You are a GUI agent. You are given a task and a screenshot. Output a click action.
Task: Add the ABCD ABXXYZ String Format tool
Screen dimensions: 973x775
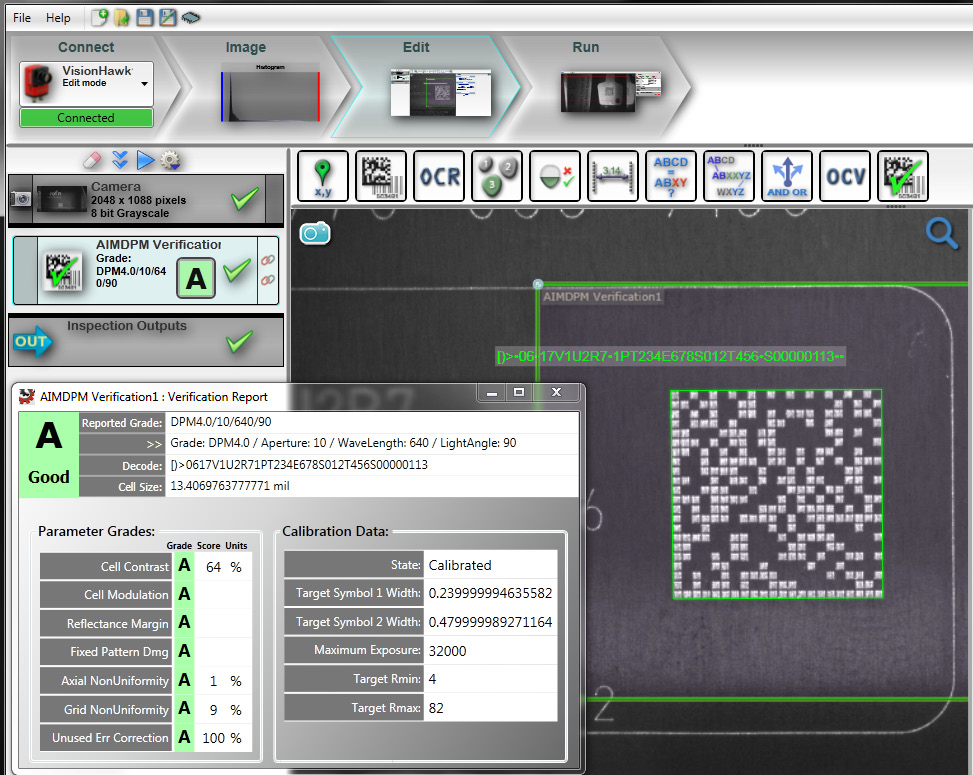point(729,176)
